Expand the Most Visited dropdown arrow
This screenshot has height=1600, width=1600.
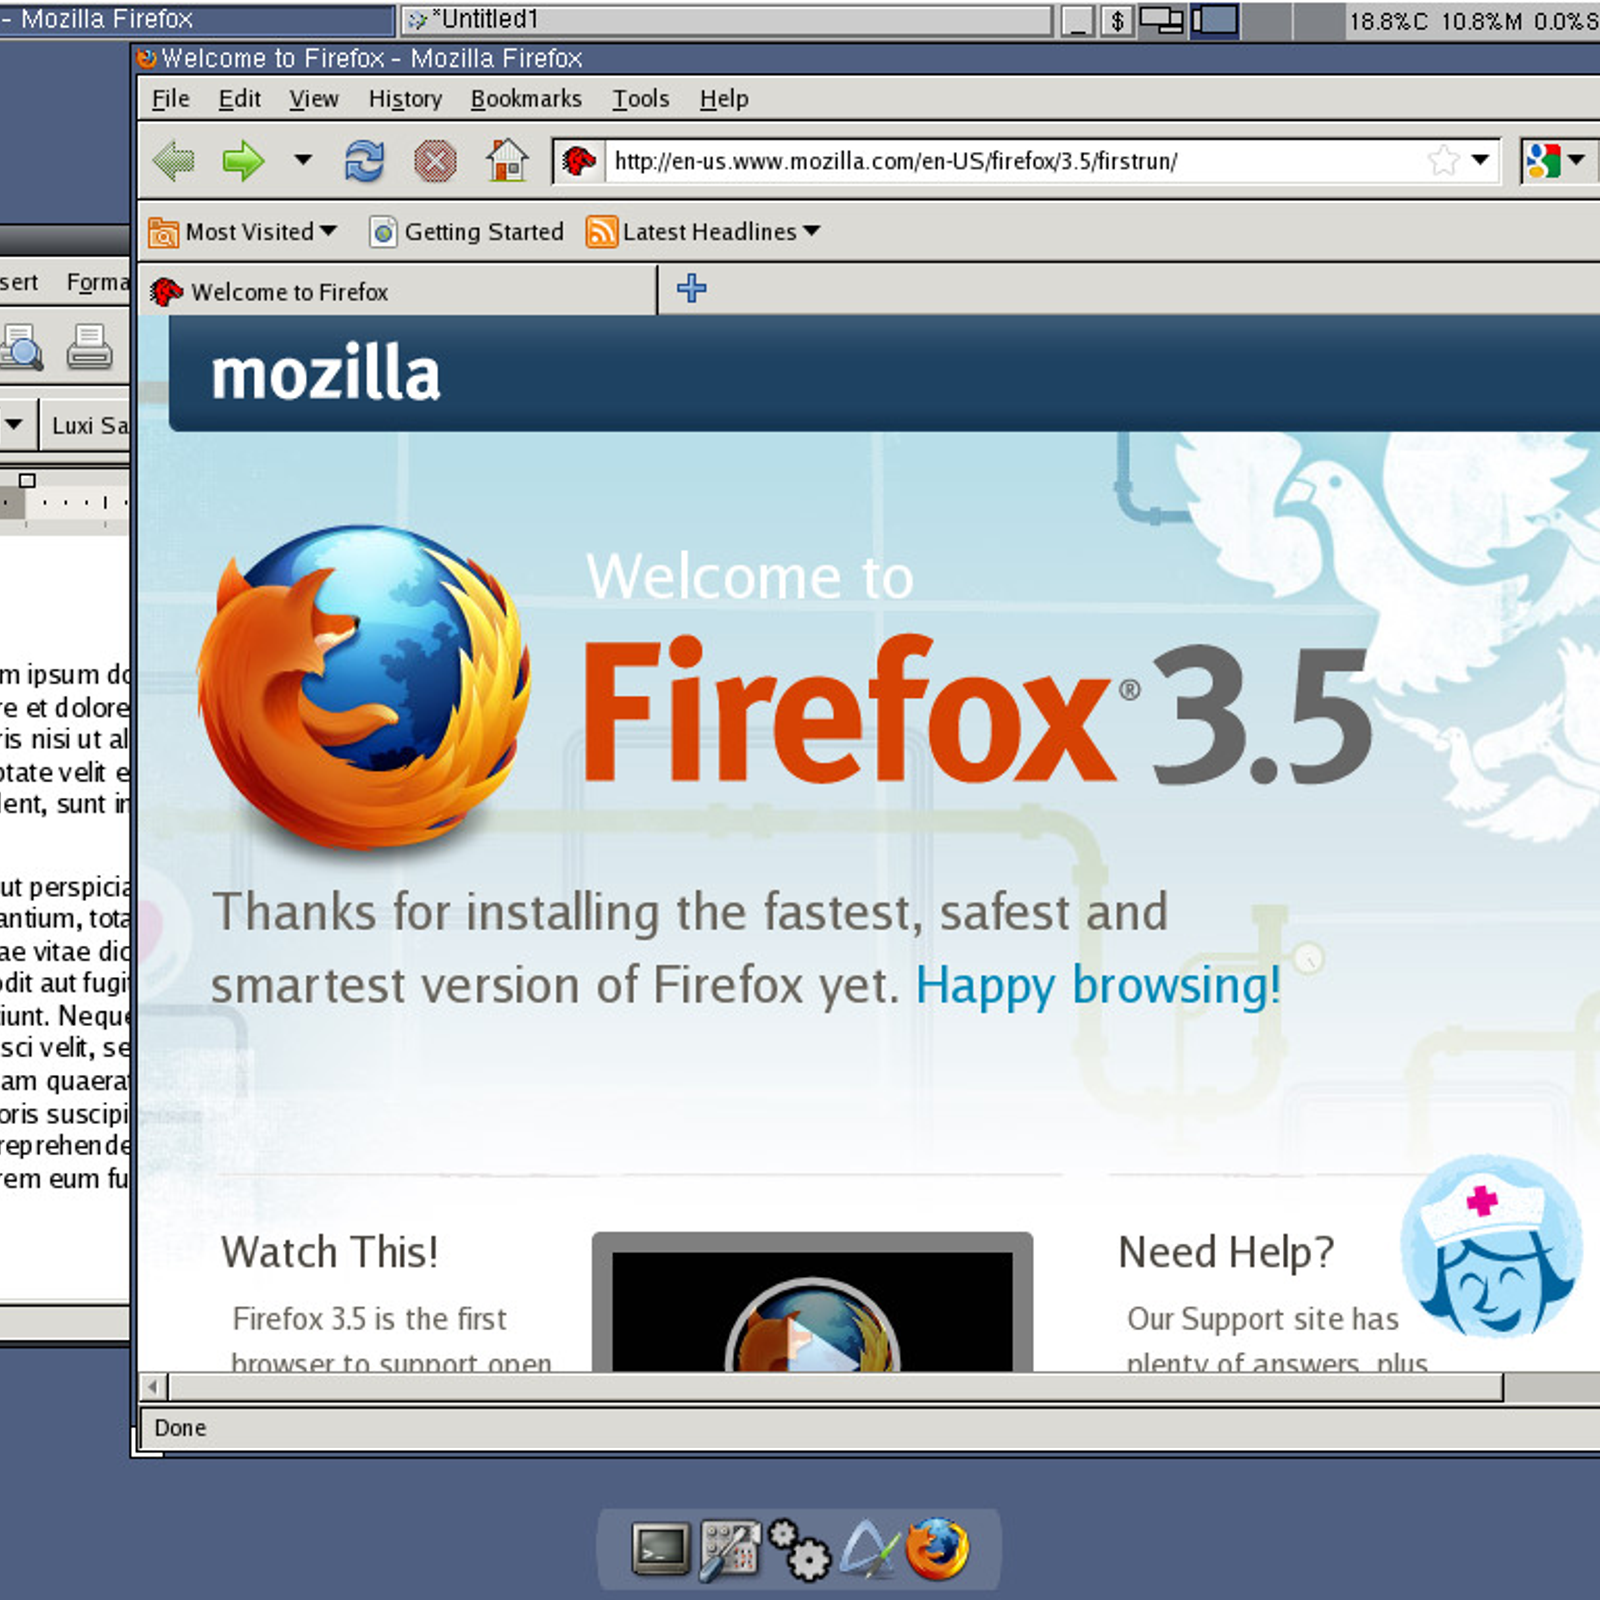[328, 231]
